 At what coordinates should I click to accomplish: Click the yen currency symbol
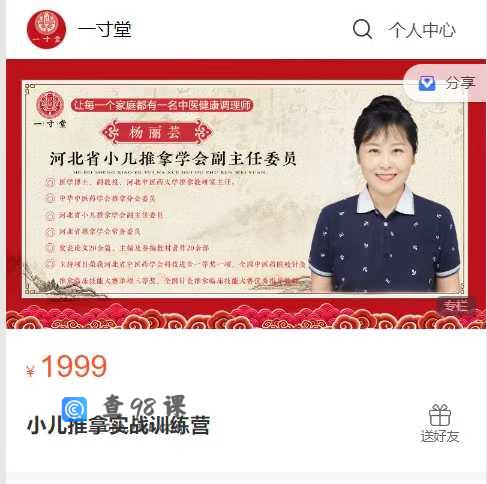[x=31, y=371]
